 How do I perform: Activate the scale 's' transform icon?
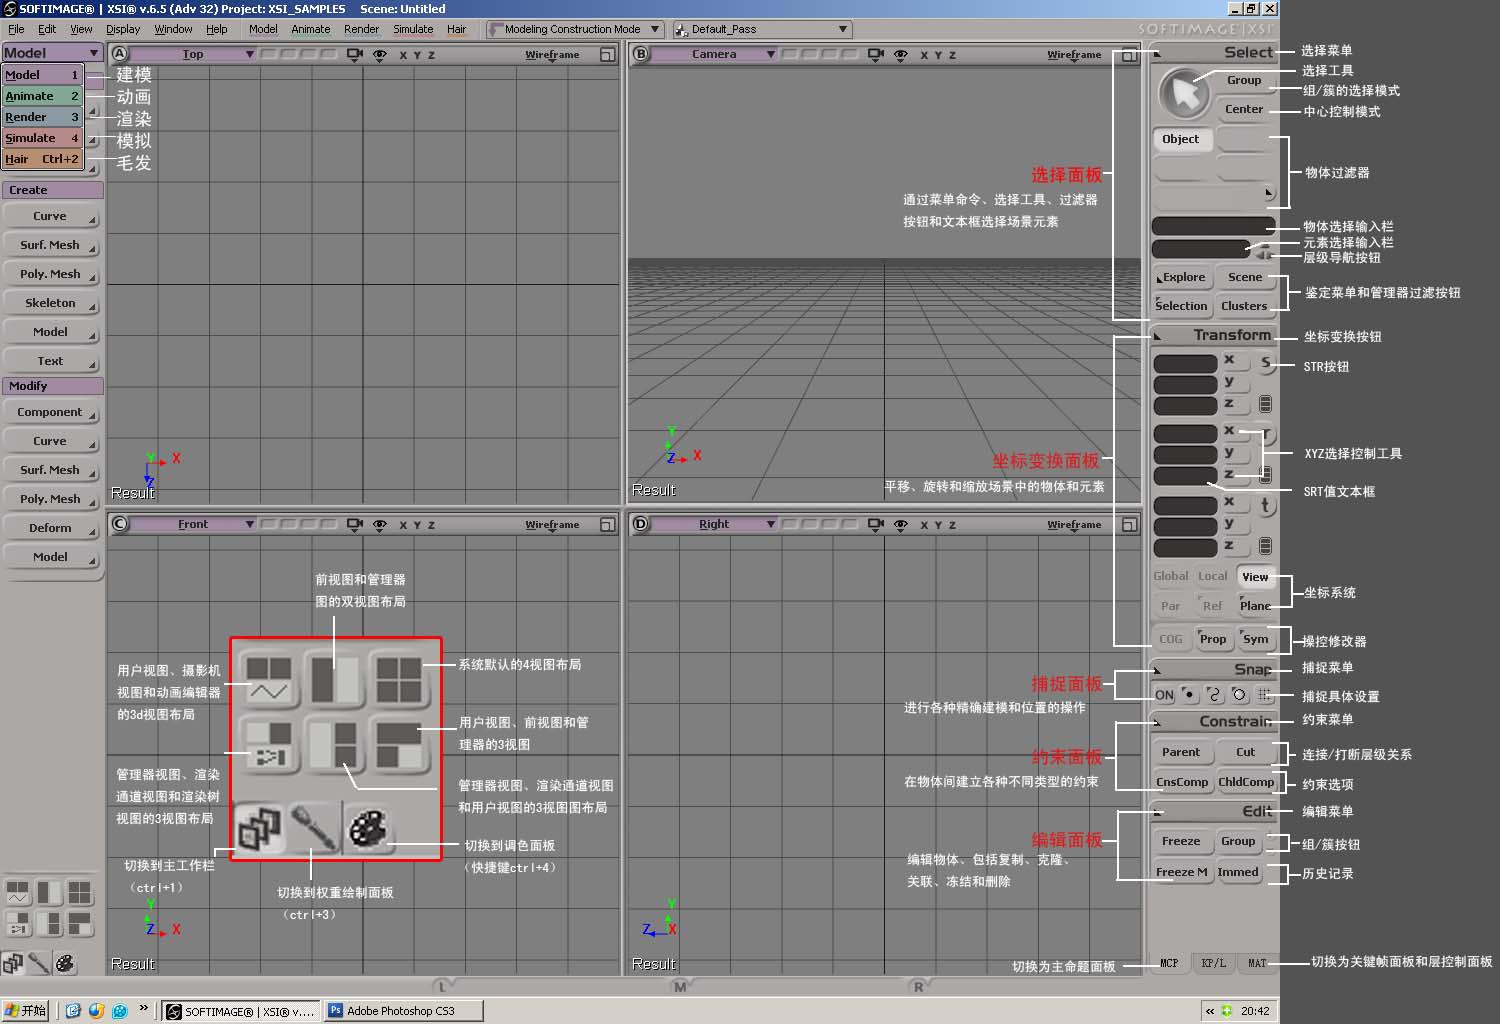(x=1265, y=363)
